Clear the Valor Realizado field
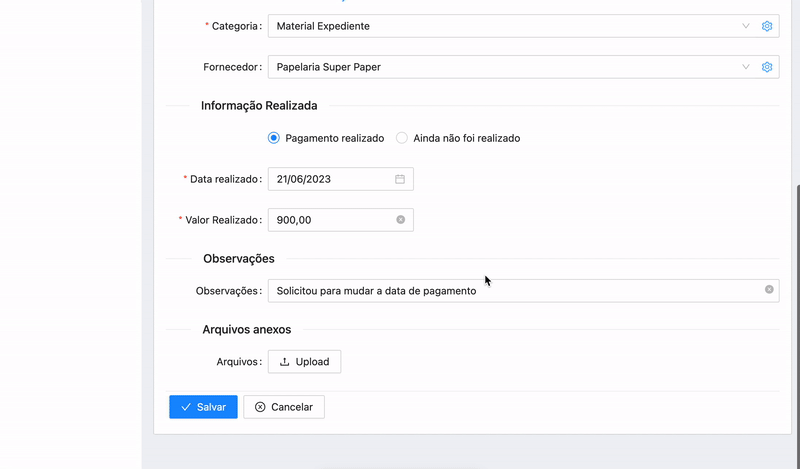The width and height of the screenshot is (800, 469). [x=401, y=219]
